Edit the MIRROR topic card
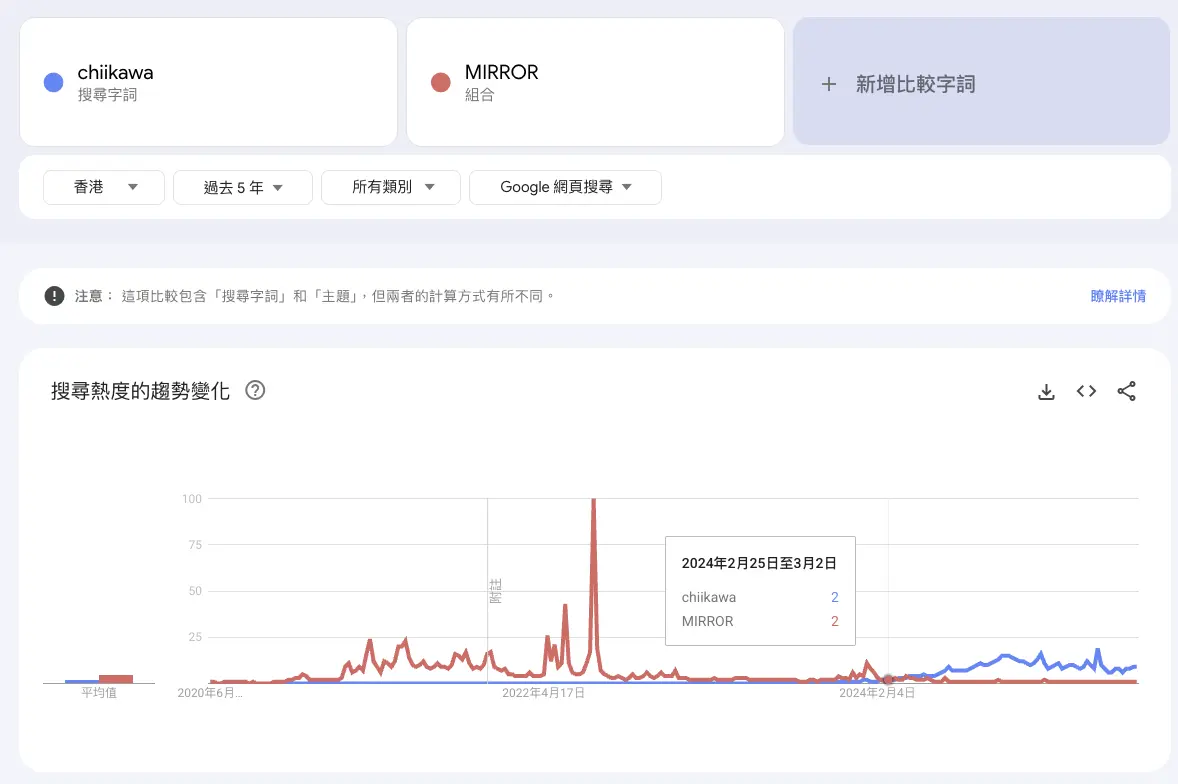This screenshot has width=1178, height=784. 595,82
